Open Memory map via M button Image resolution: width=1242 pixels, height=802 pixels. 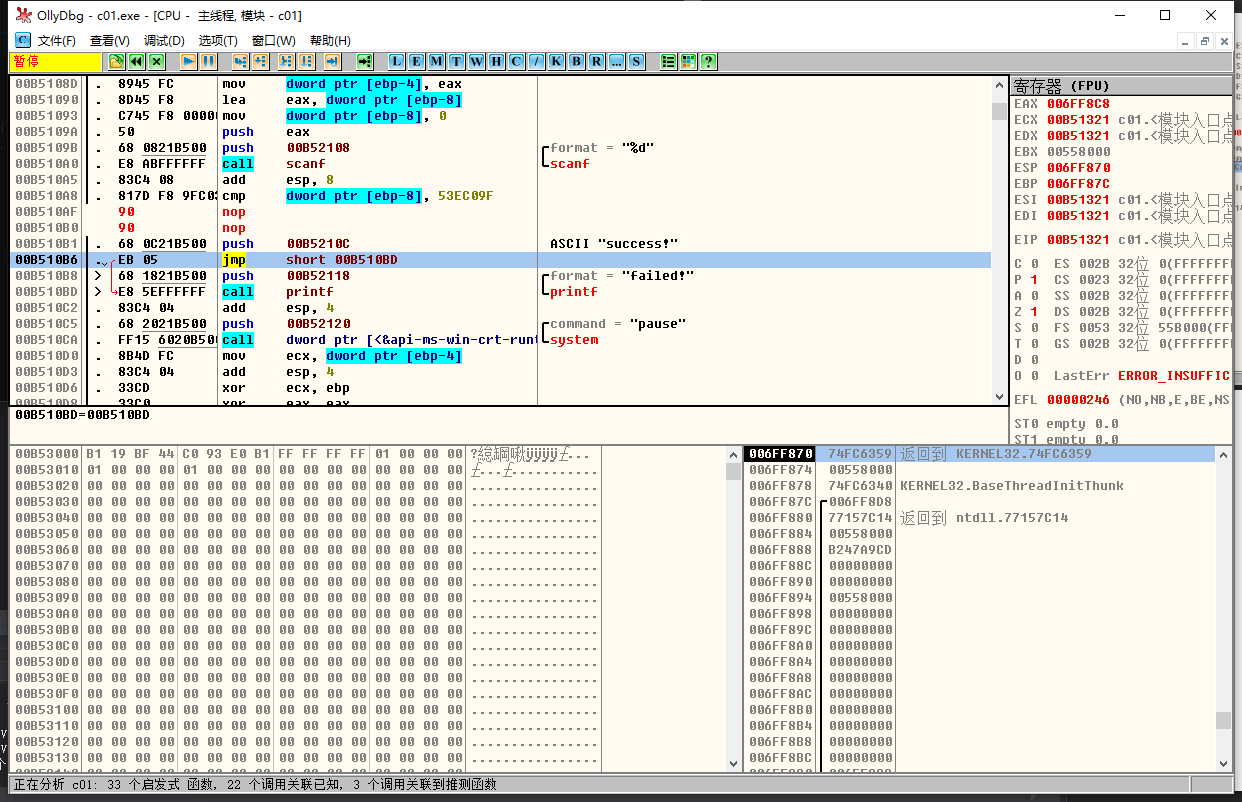pos(436,61)
